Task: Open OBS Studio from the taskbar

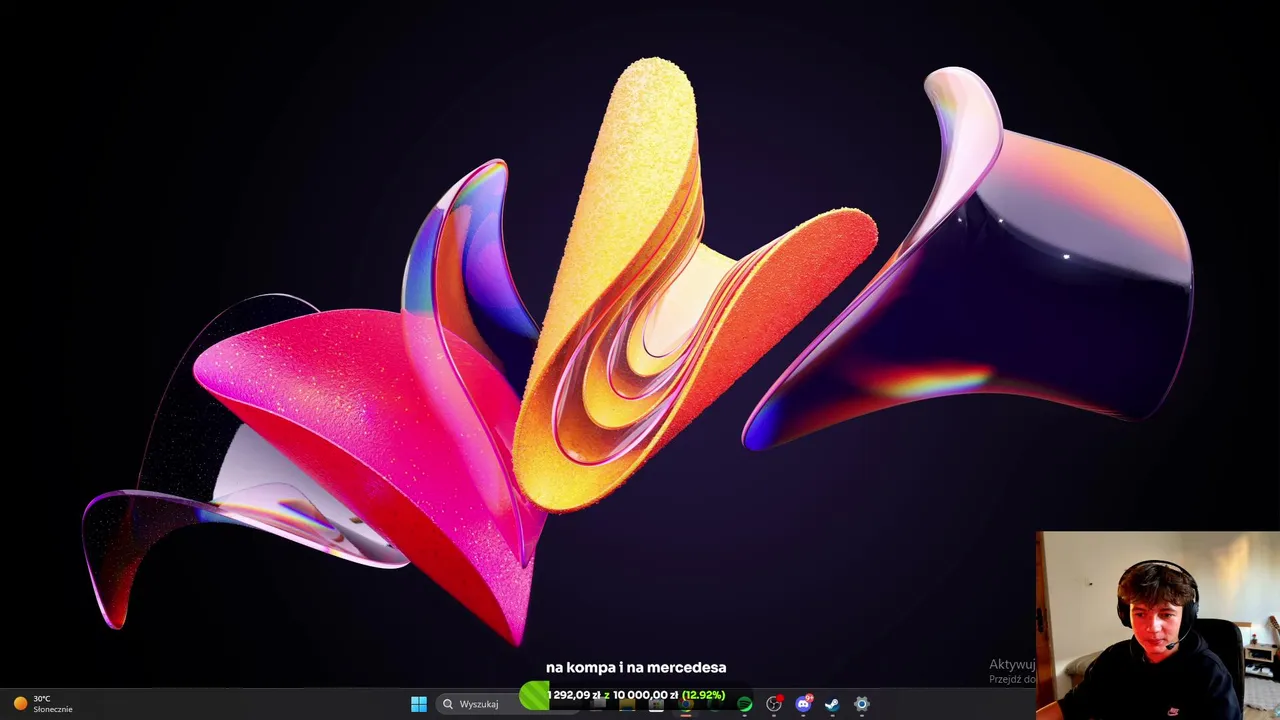Action: [x=774, y=704]
